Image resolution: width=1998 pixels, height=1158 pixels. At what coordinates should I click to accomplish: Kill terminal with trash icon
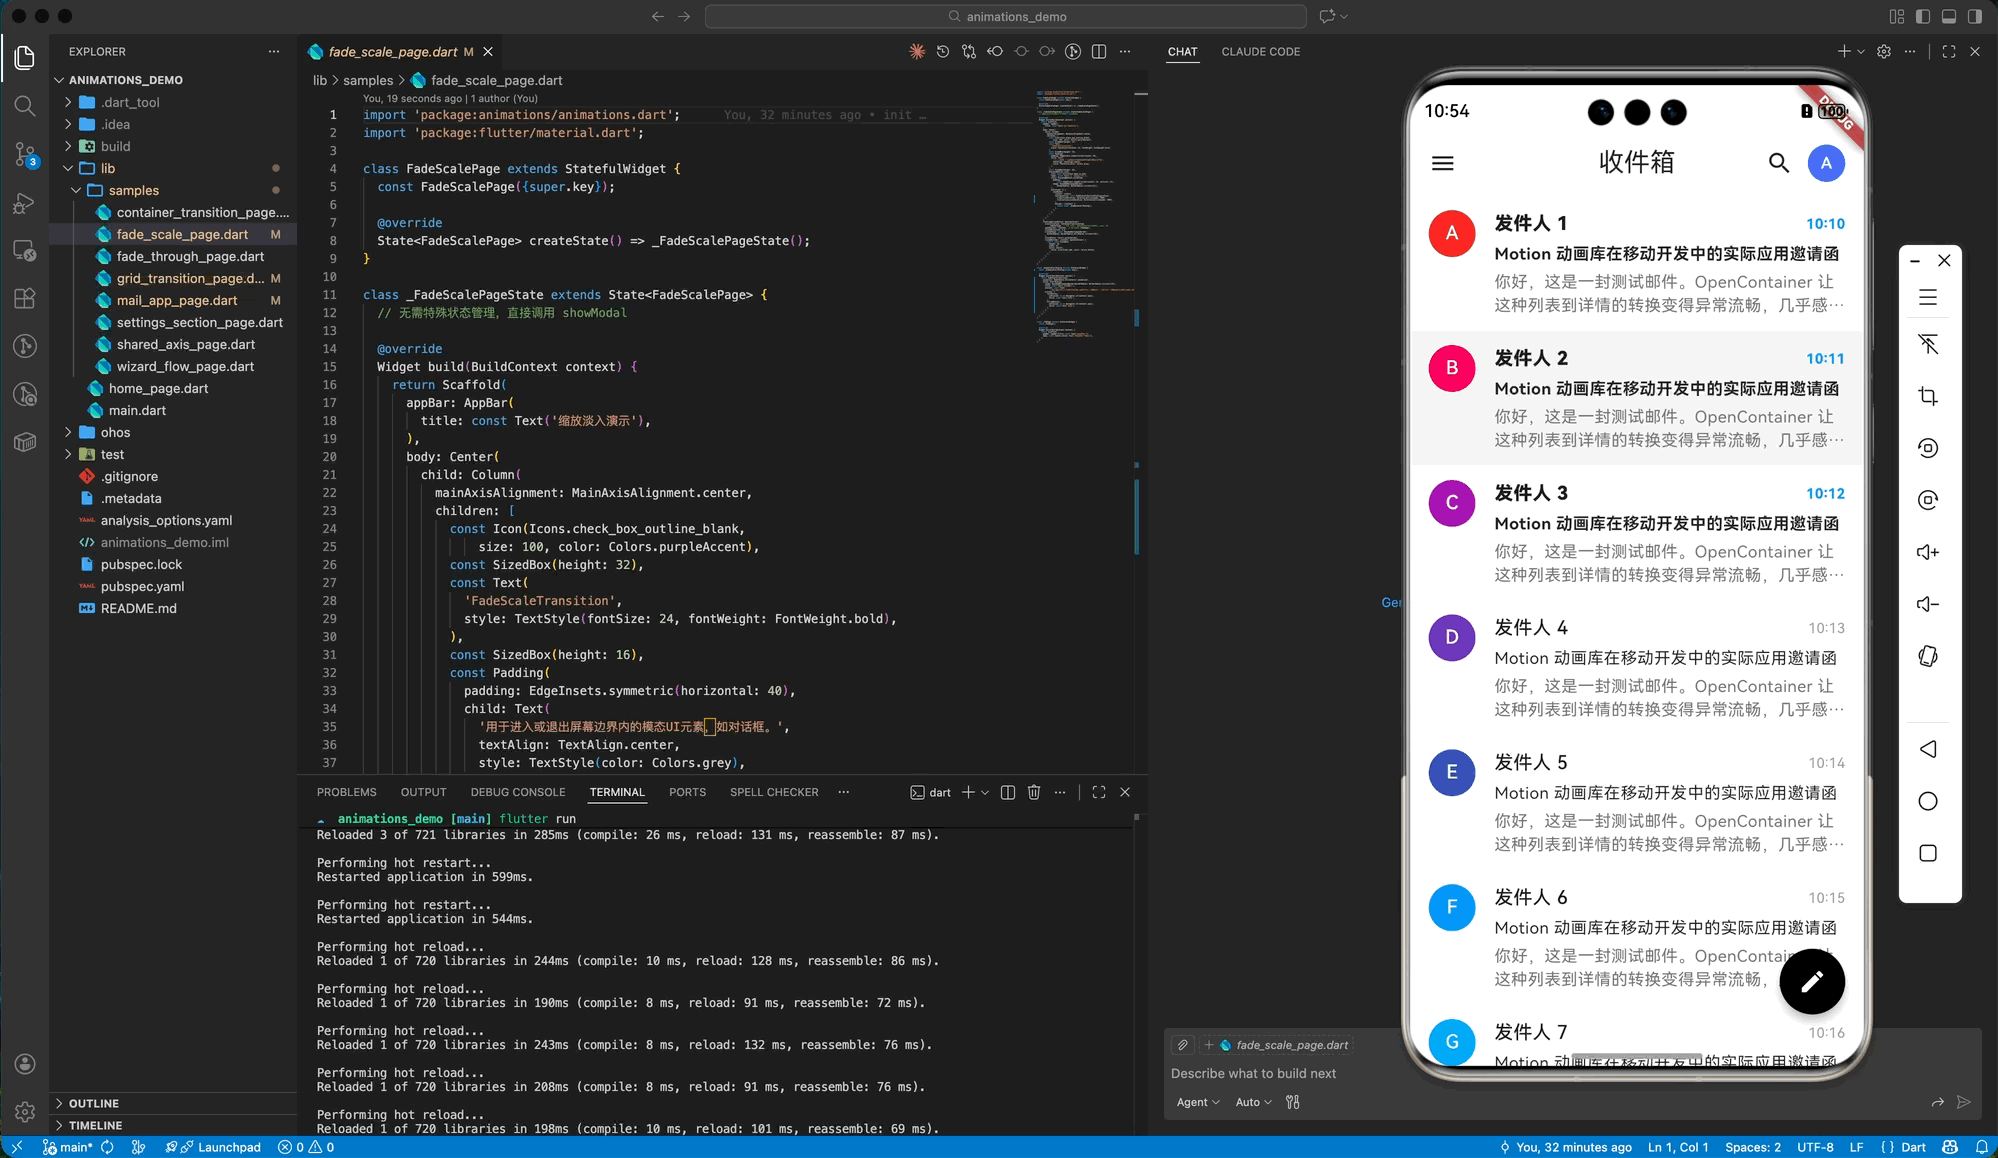tap(1034, 792)
